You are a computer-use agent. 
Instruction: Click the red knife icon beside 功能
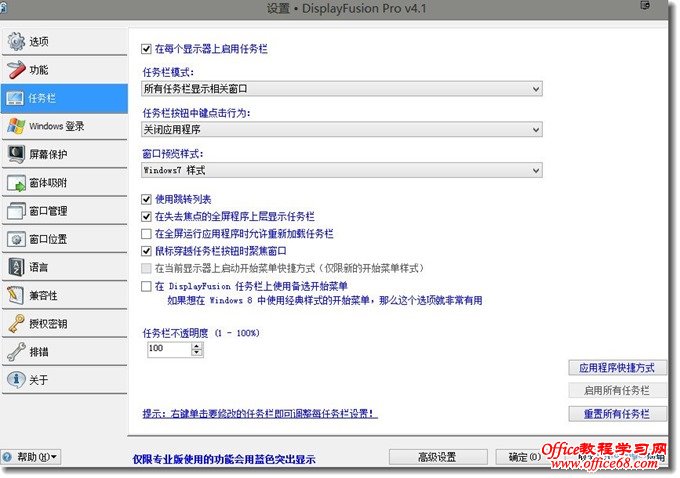(16, 70)
